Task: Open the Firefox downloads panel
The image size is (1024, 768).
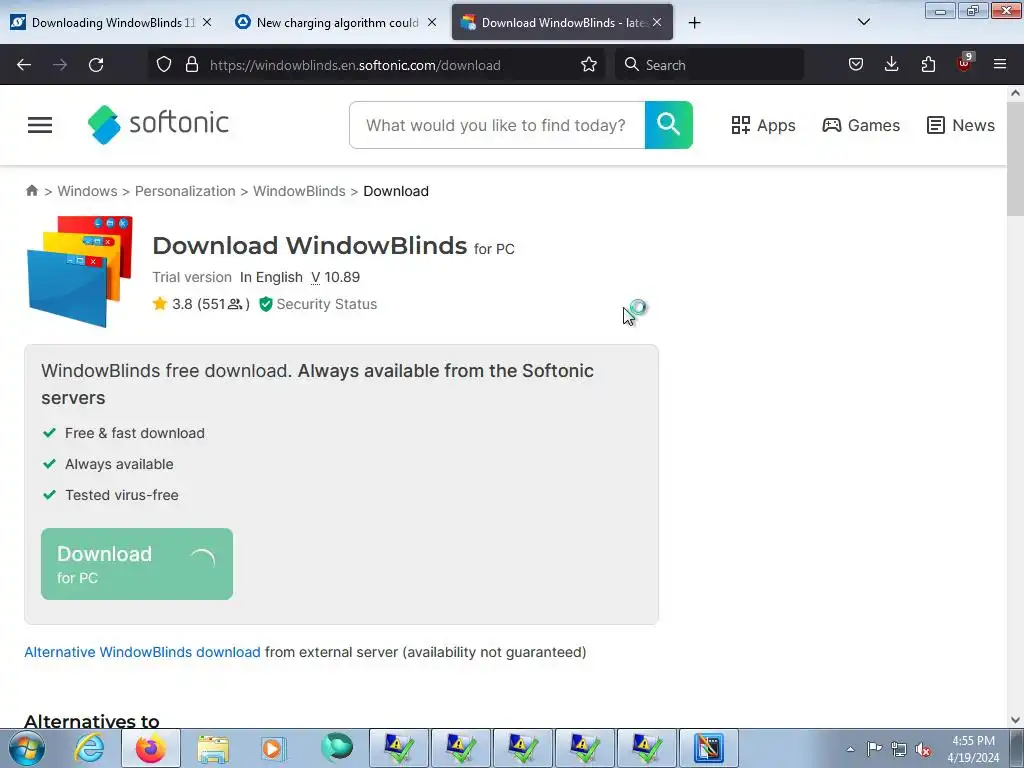Action: pos(891,65)
